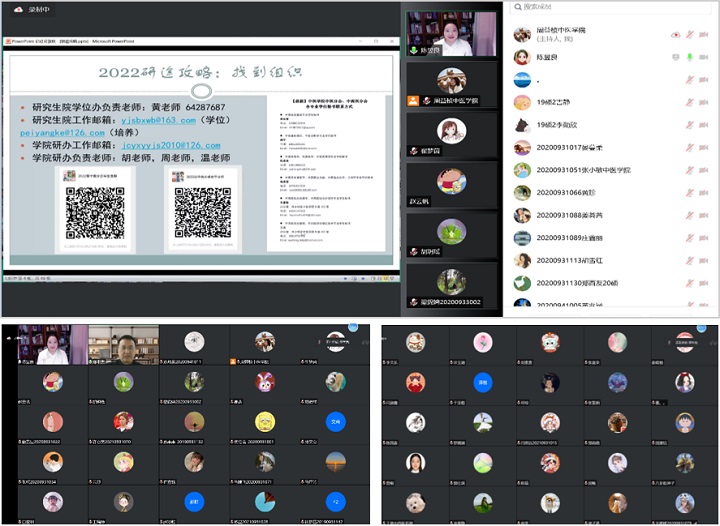
Task: Click the screen share icon beside 陈蓝良
Action: (675, 57)
